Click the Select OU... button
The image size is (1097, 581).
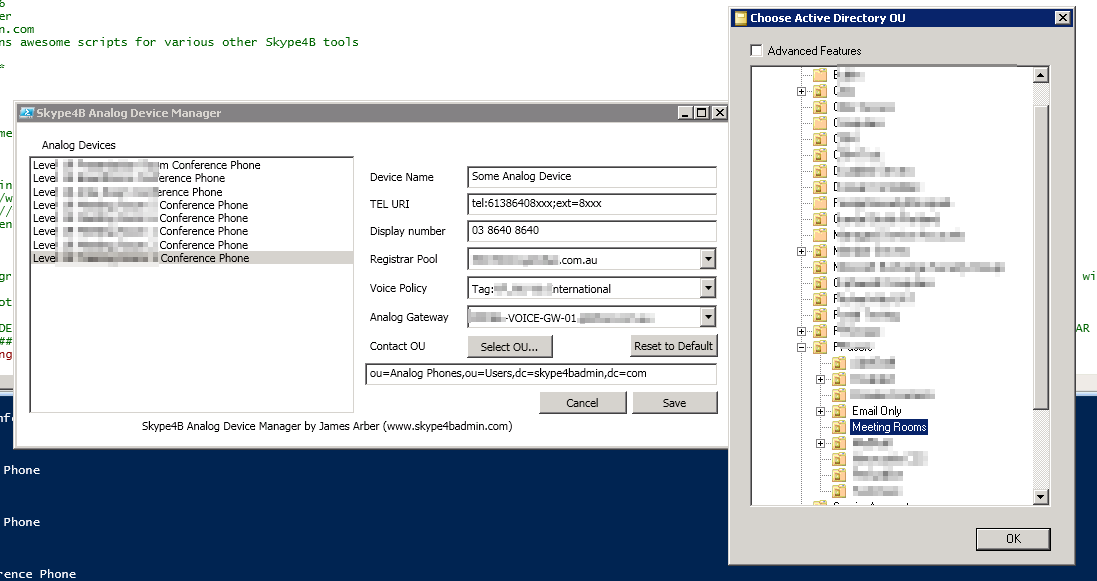(x=509, y=346)
